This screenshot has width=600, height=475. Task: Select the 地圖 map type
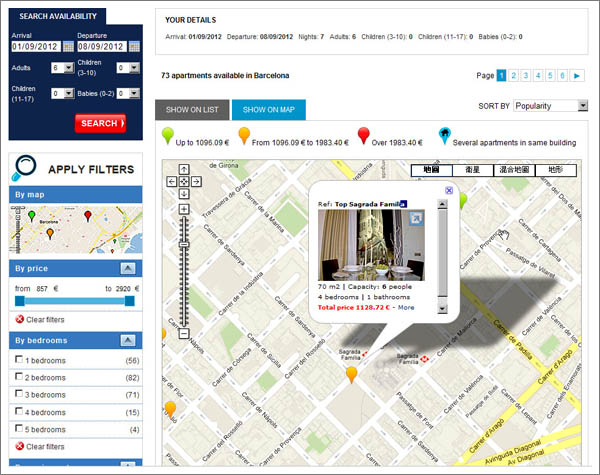pyautogui.click(x=432, y=170)
